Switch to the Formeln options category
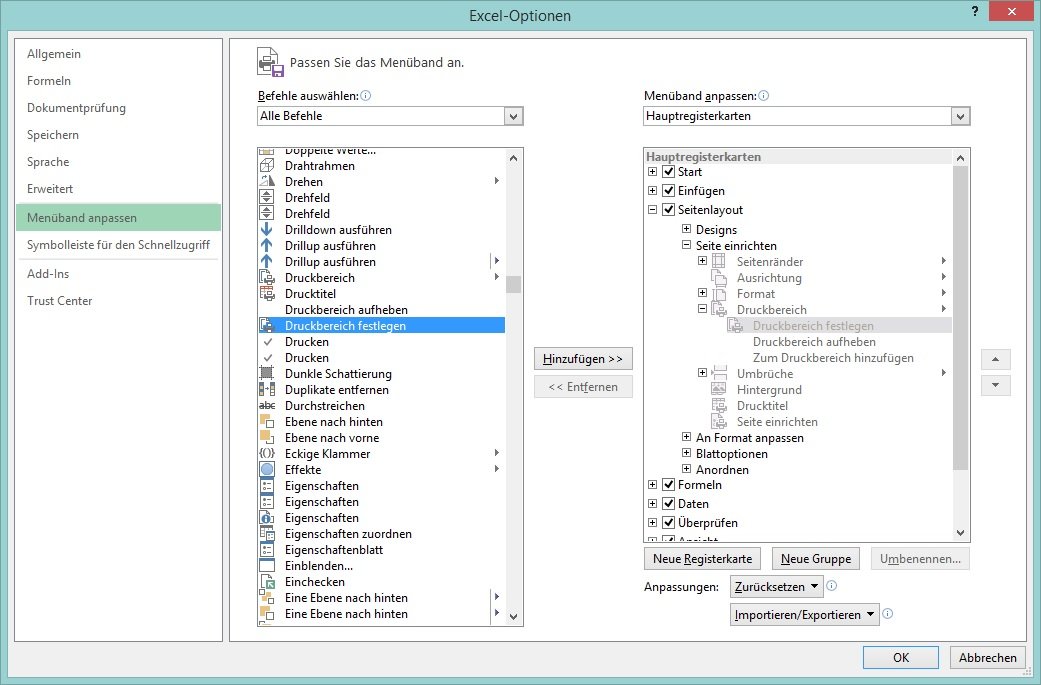Screen dimensions: 1041x685 (x=119, y=81)
